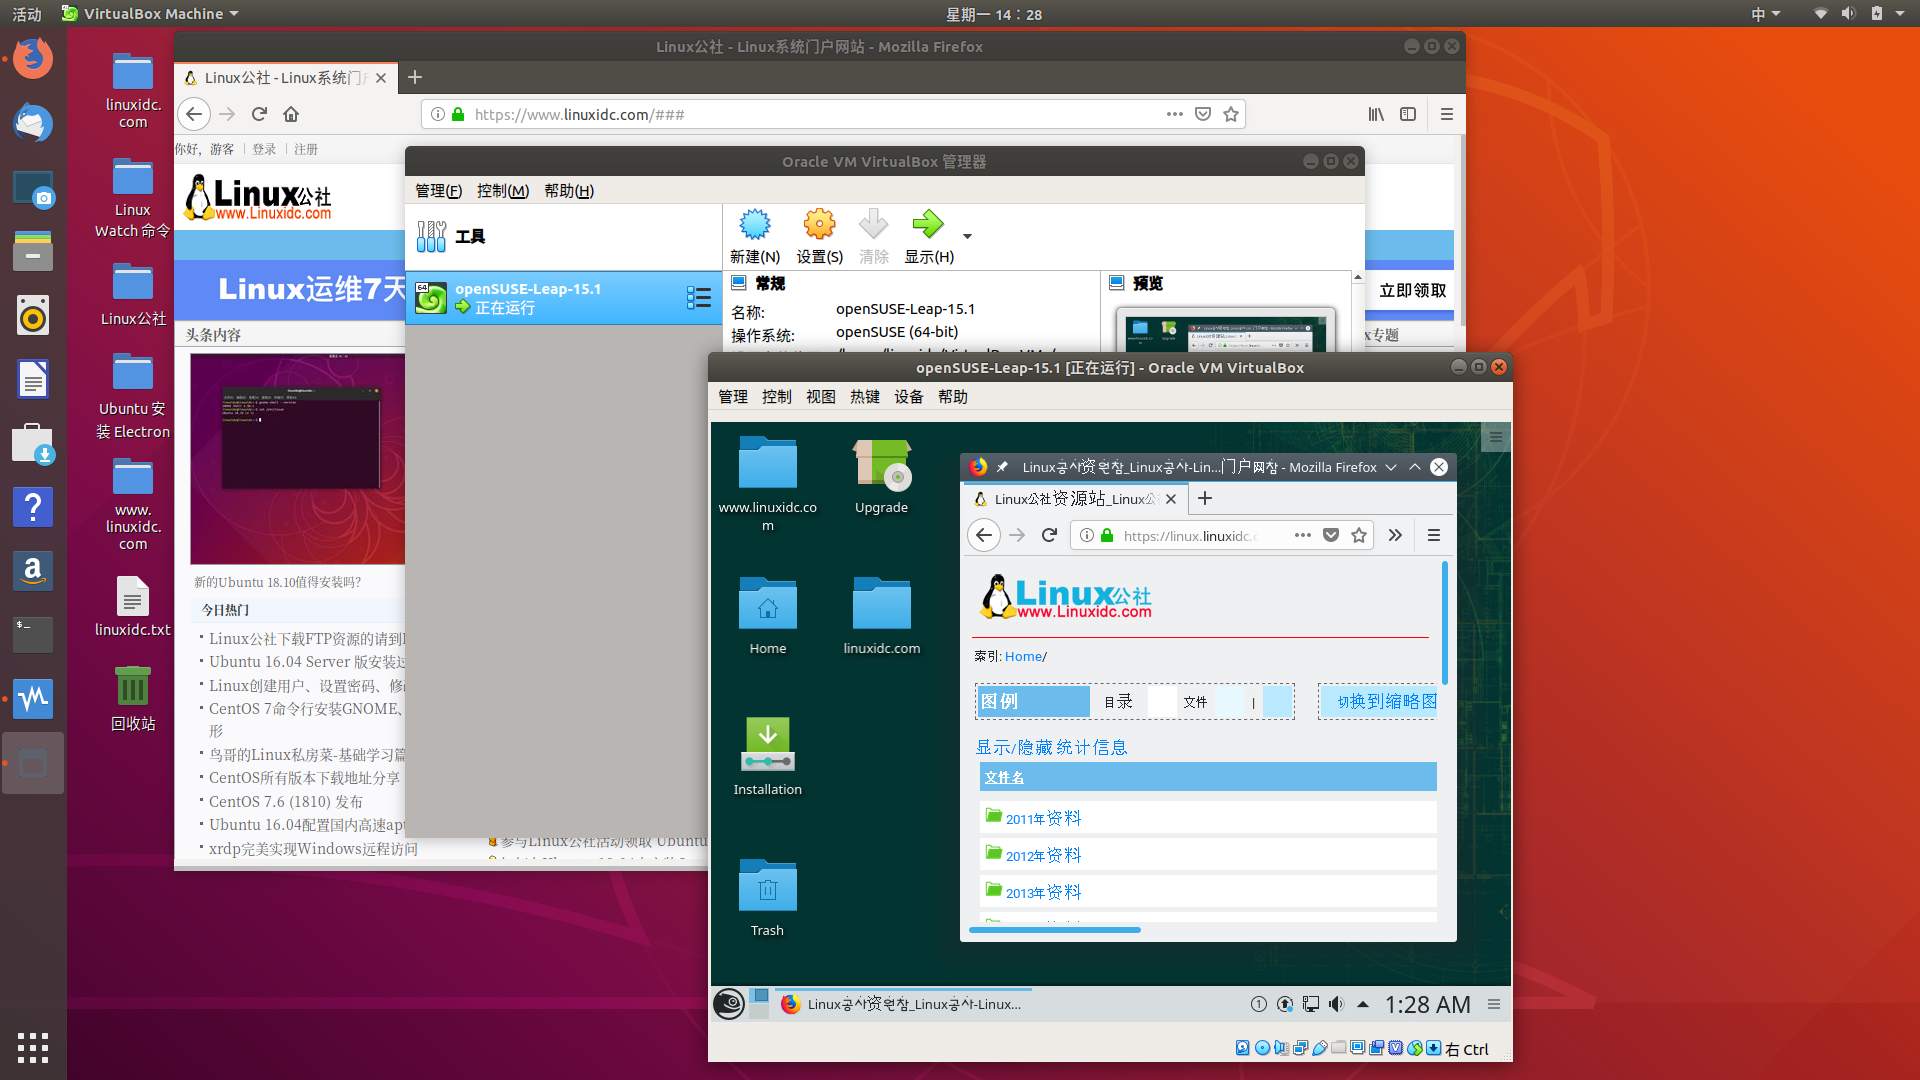
Task: Open the 管理(F) menu in VirtualBox Manager
Action: [438, 191]
